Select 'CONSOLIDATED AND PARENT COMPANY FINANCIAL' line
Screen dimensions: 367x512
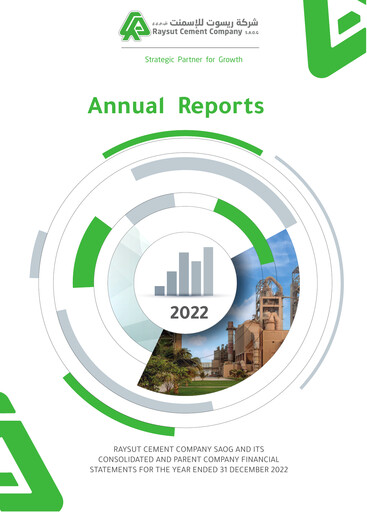point(189,459)
